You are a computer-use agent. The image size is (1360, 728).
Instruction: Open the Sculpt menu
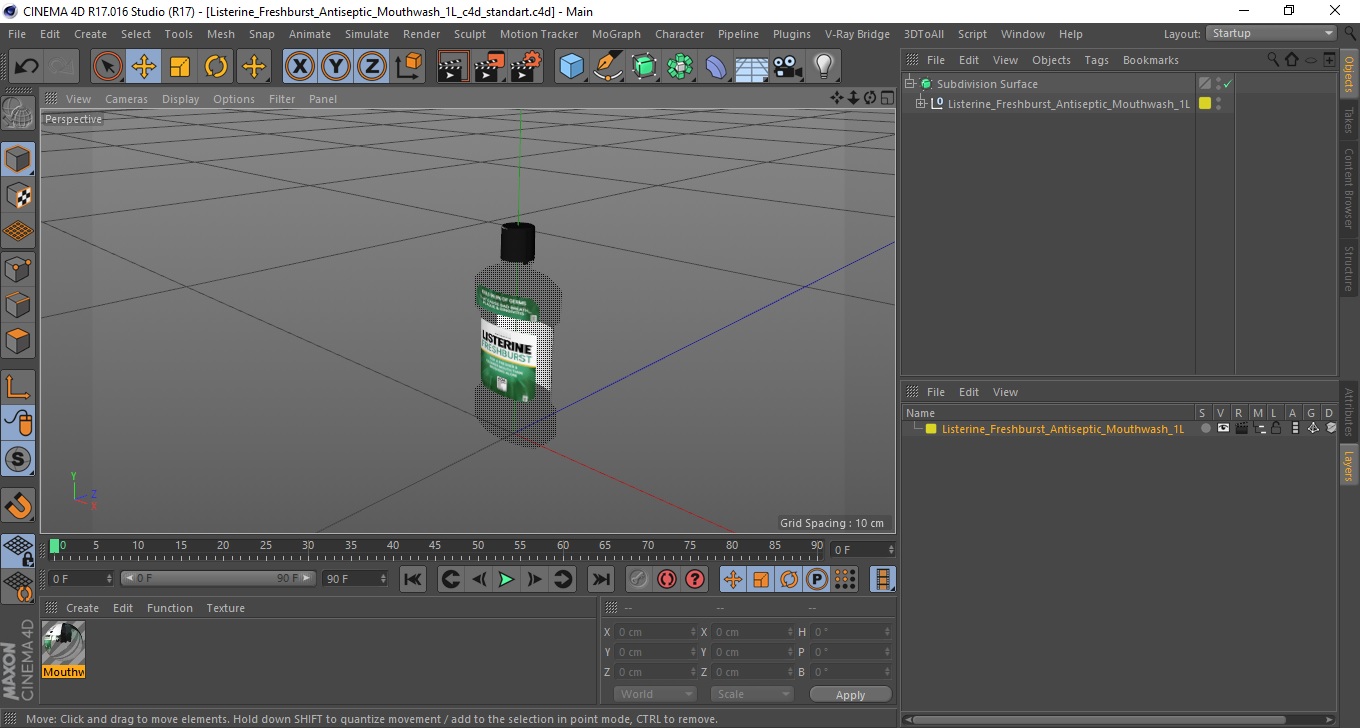pyautogui.click(x=470, y=34)
